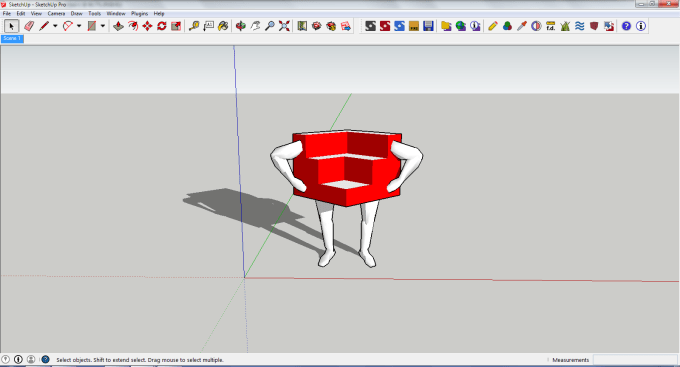
Task: Choose the Pan hand tool
Action: pos(255,26)
